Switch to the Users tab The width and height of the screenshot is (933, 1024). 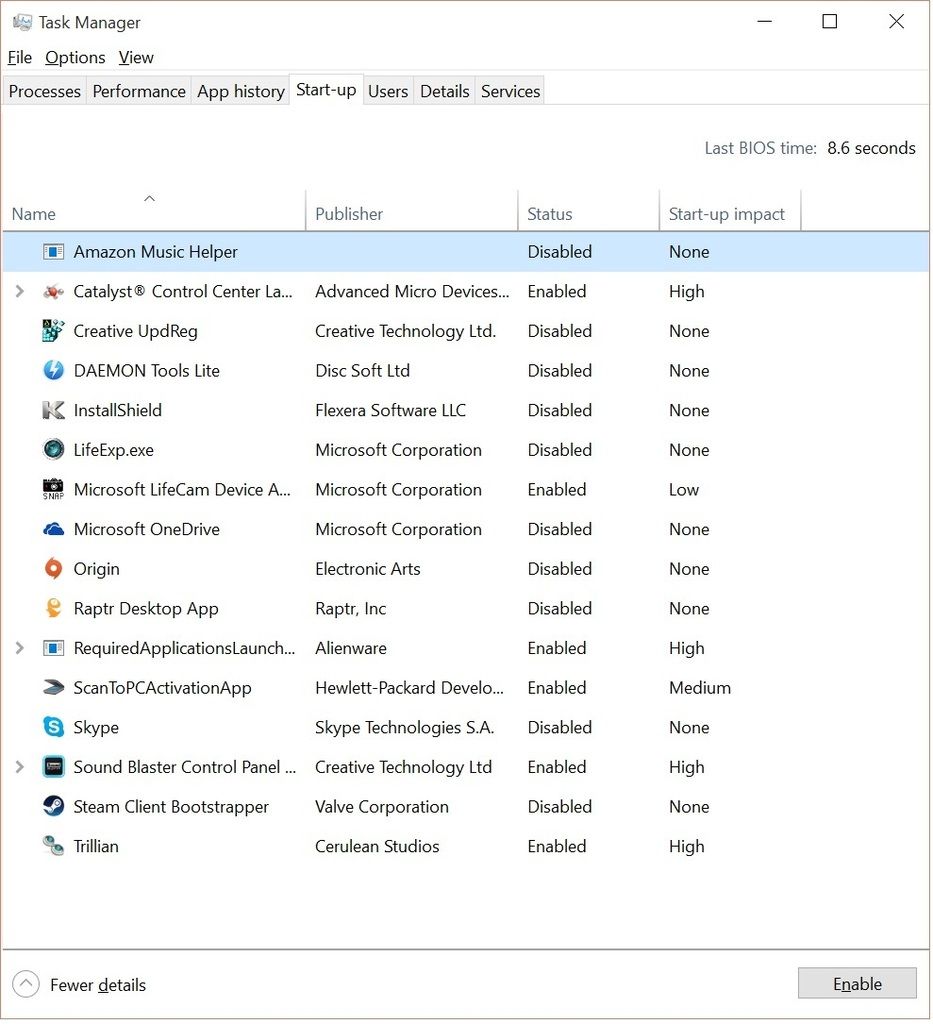(388, 91)
